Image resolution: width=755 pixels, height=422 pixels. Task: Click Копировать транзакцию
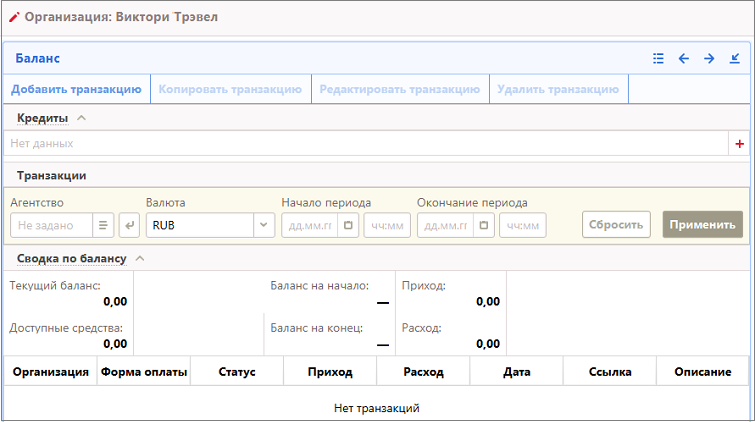coord(230,89)
